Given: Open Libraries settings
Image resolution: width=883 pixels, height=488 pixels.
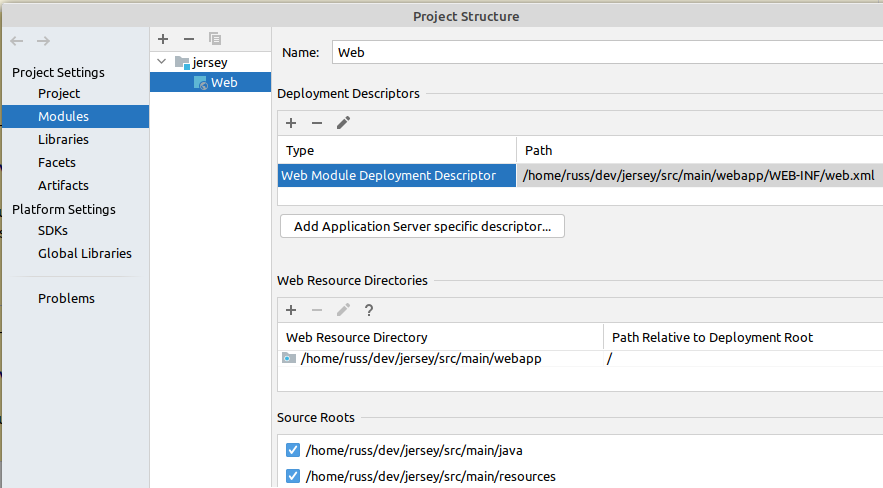Looking at the screenshot, I should point(63,139).
